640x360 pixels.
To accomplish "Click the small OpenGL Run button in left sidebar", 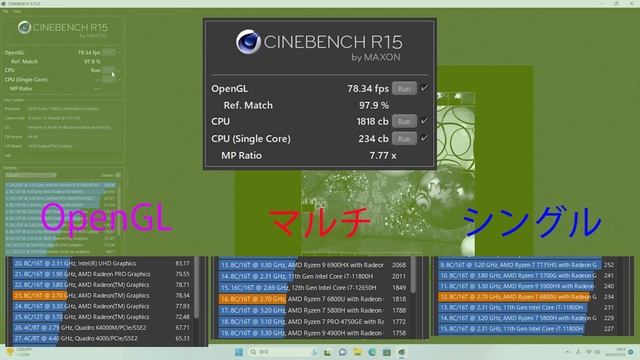I will coord(109,52).
